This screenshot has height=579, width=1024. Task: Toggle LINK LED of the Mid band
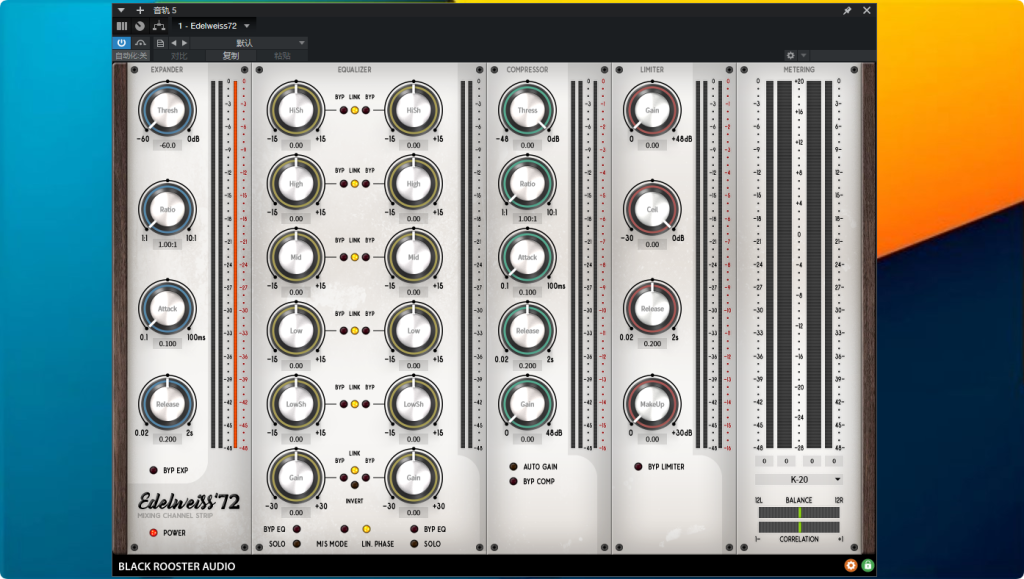(x=355, y=257)
